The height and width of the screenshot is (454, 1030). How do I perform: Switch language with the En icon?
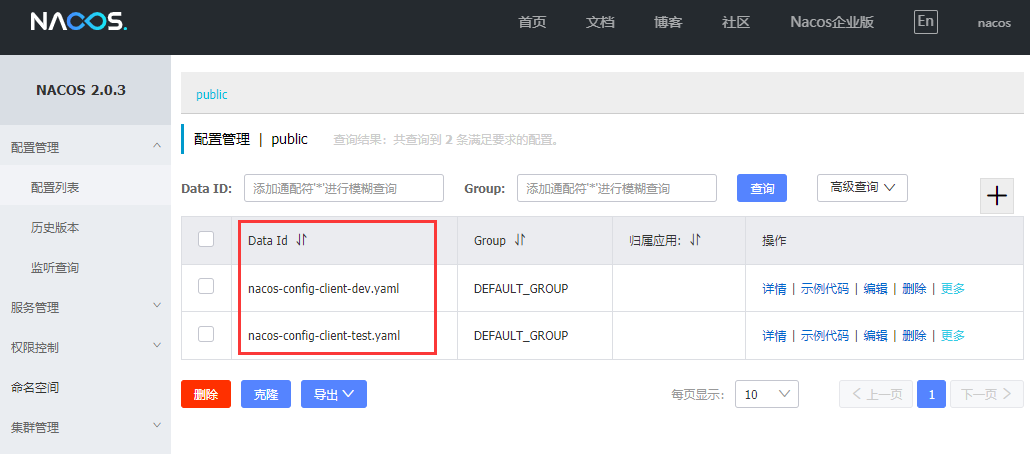click(926, 22)
